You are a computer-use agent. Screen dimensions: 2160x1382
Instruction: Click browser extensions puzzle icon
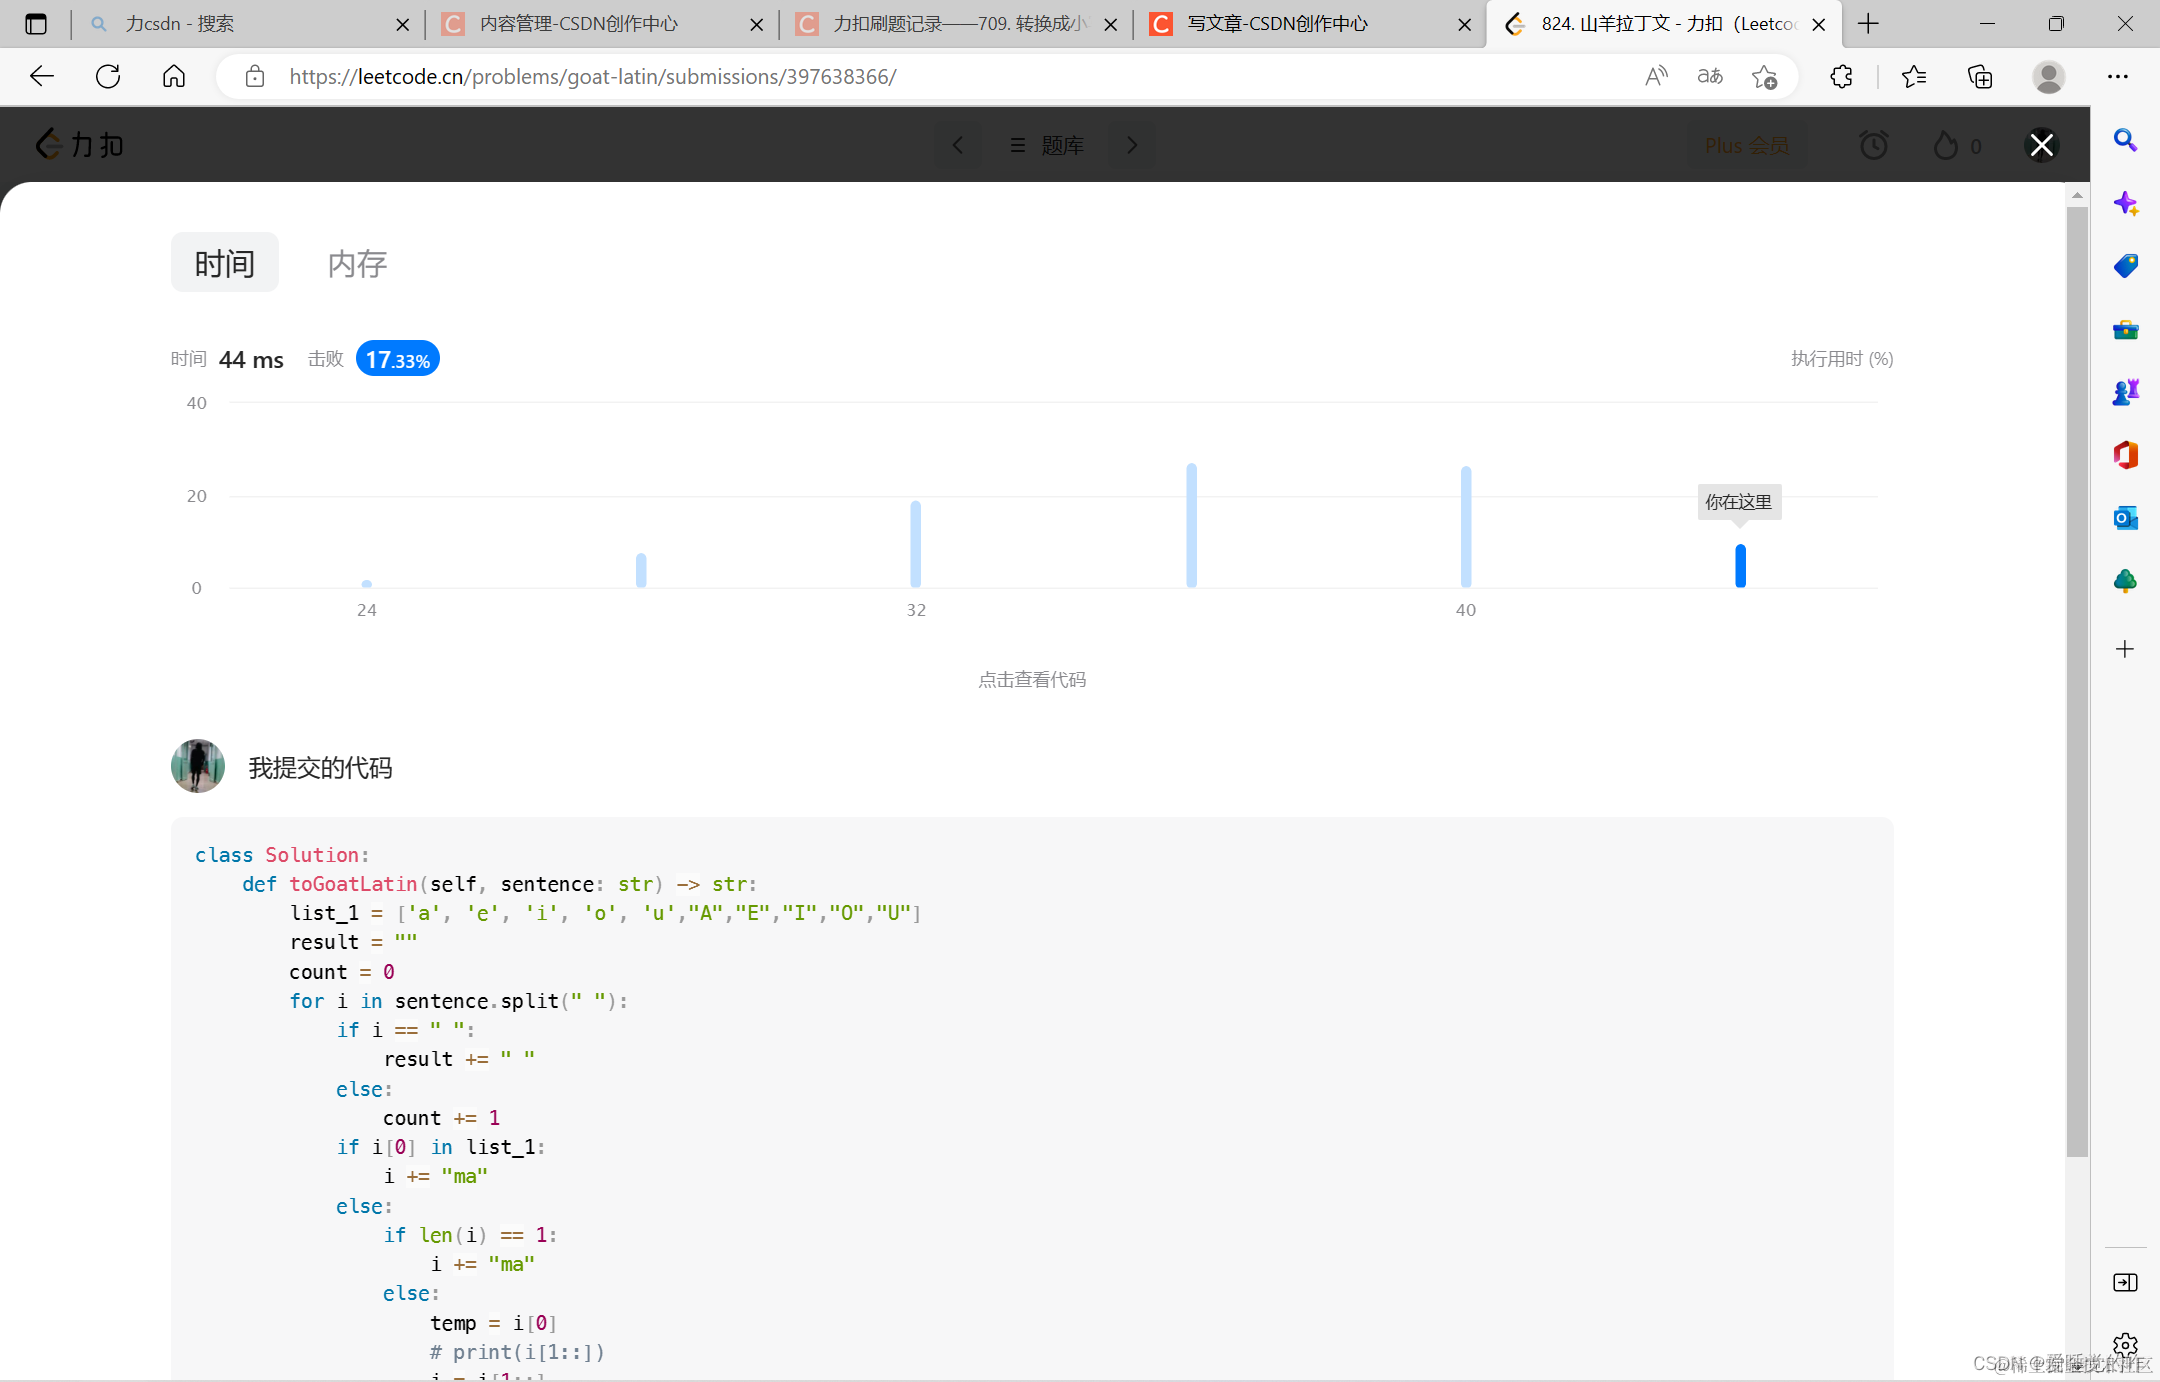point(1841,77)
